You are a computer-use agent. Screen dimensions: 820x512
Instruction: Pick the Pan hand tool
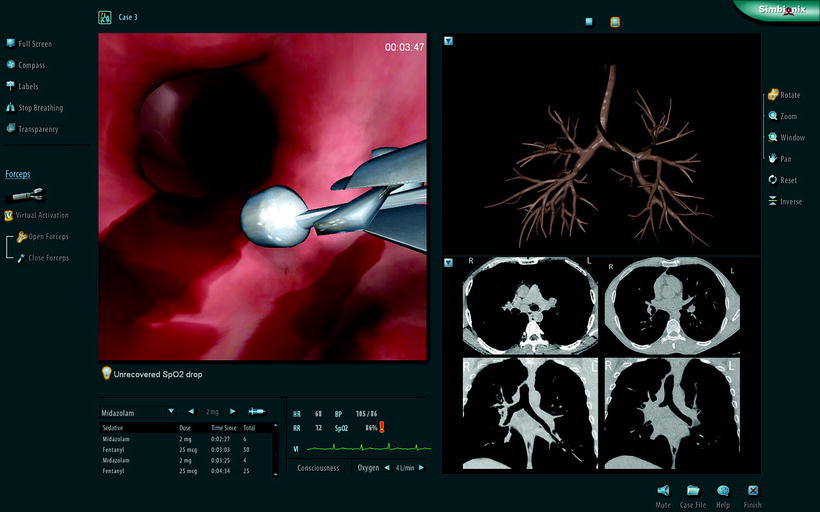click(773, 158)
